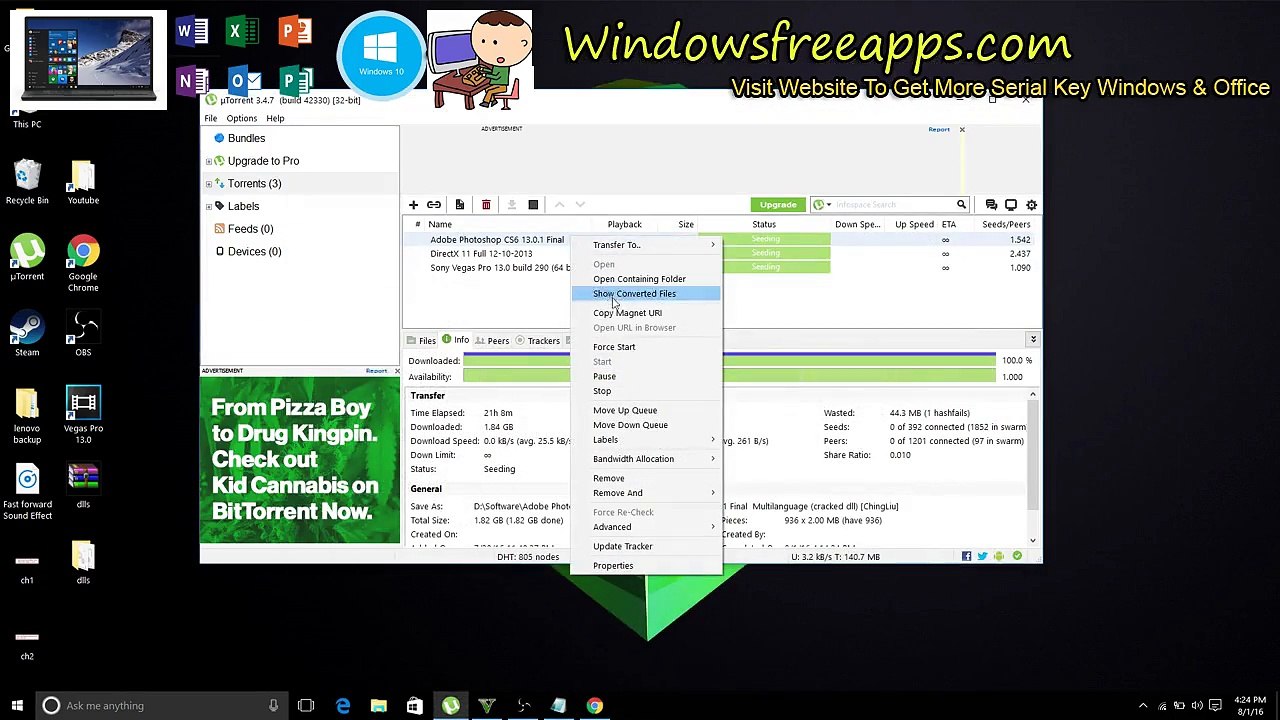Open the Labels submenu in context menu

(x=646, y=440)
